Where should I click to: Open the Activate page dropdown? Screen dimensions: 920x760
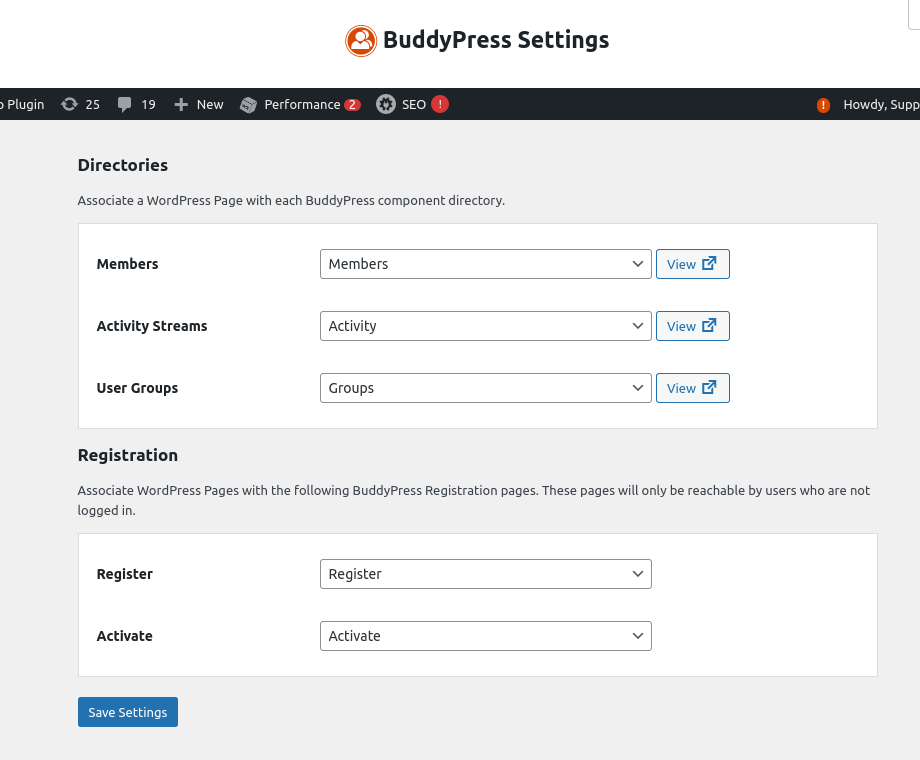click(485, 636)
